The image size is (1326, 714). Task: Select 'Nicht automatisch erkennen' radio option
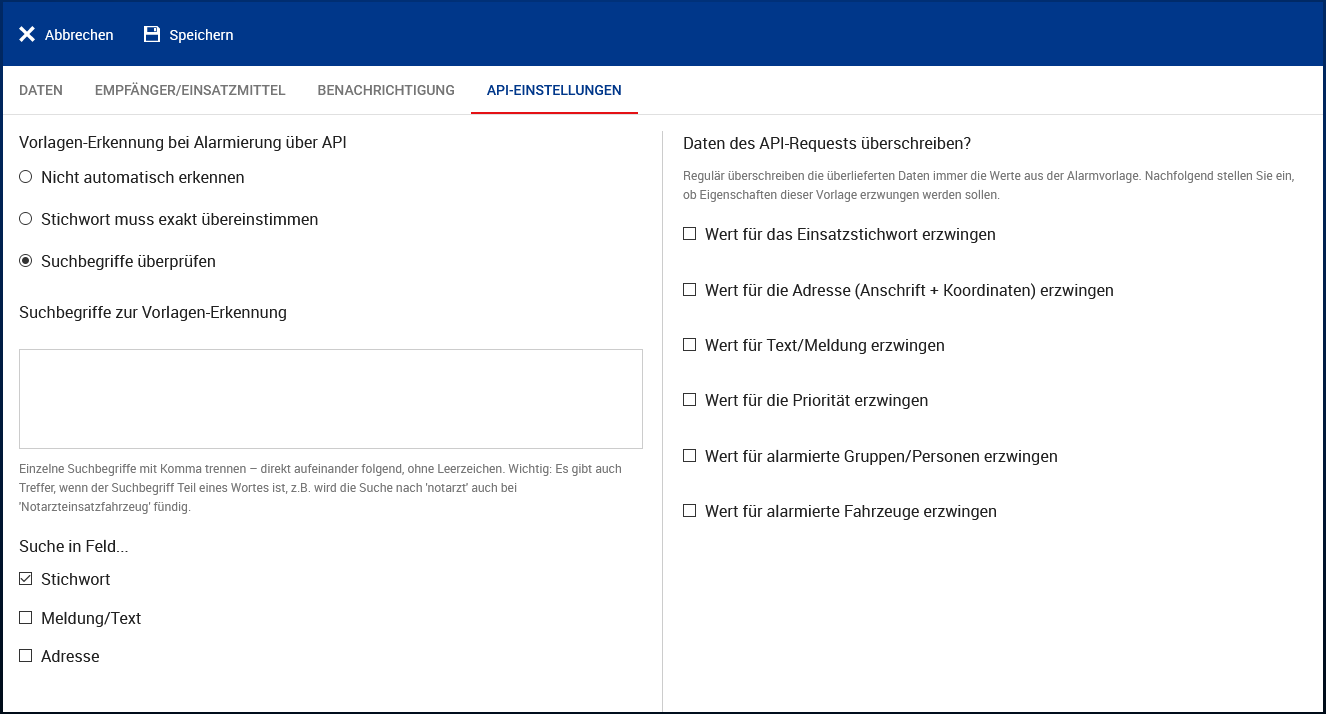point(26,177)
